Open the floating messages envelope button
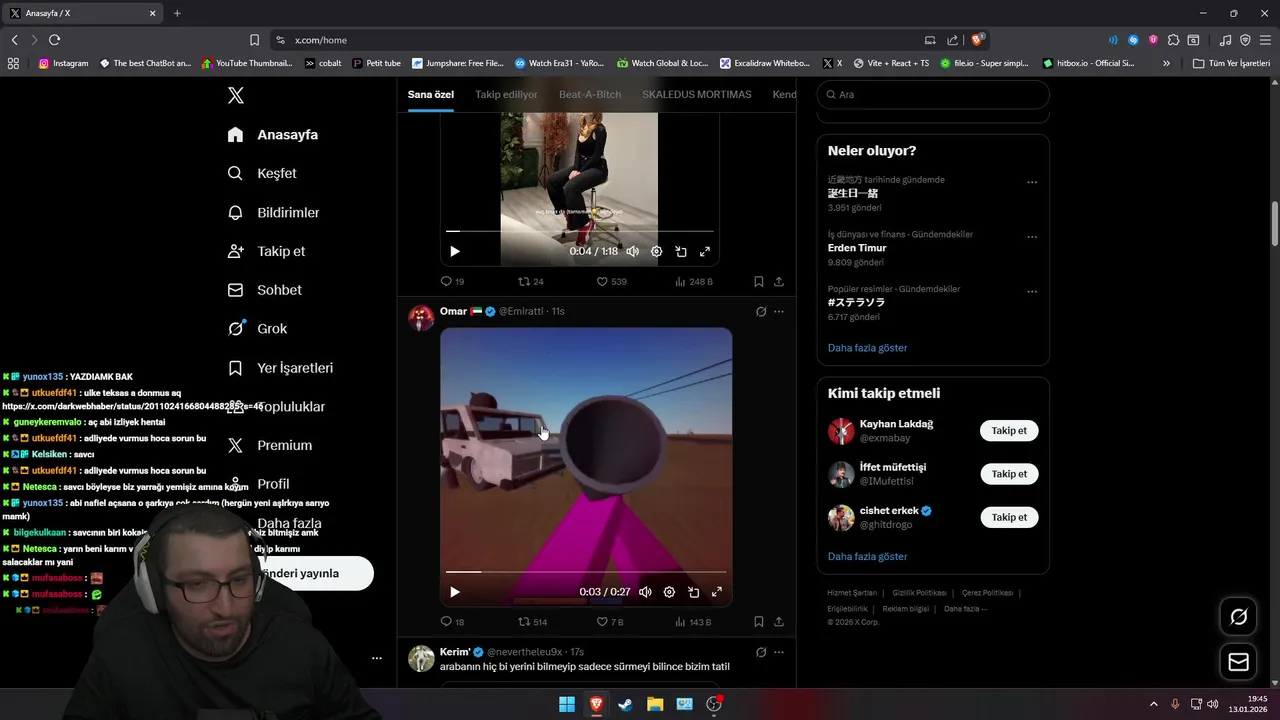 pyautogui.click(x=1238, y=662)
